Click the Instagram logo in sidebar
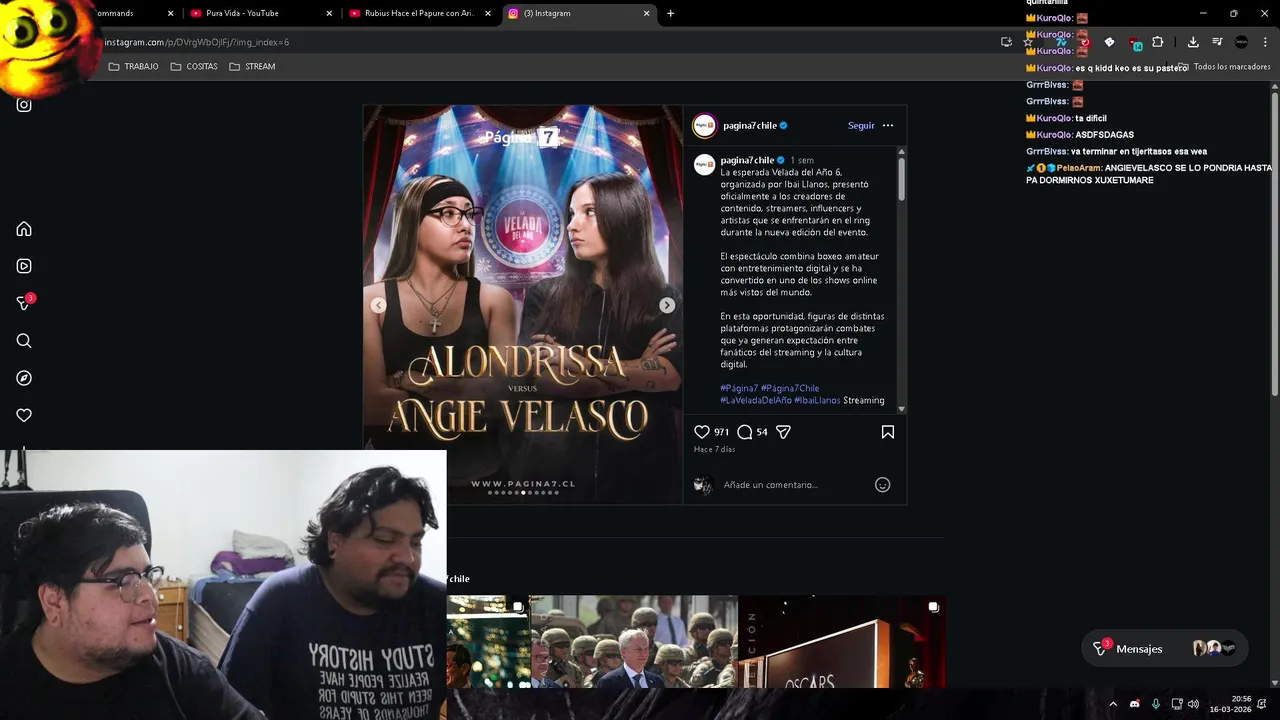 point(24,104)
